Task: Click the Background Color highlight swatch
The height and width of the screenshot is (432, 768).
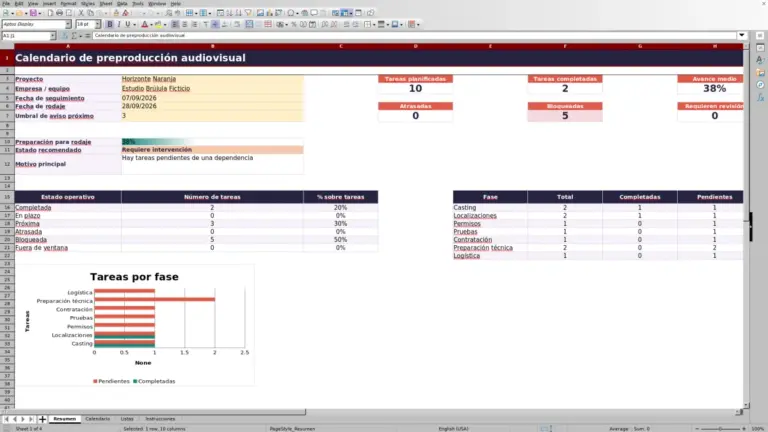Action: click(x=158, y=24)
